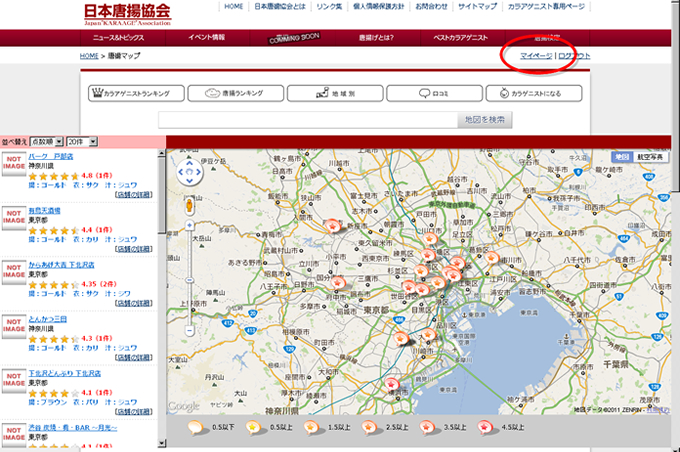The image size is (680, 452).
Task: Focus the map search text field
Action: 308,120
